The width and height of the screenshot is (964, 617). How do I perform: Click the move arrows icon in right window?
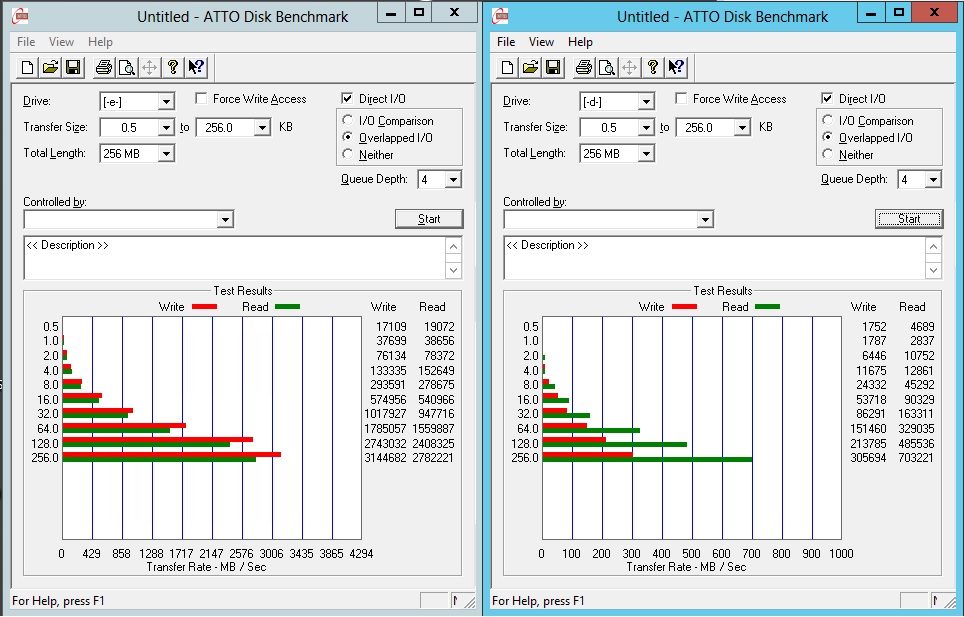coord(630,67)
